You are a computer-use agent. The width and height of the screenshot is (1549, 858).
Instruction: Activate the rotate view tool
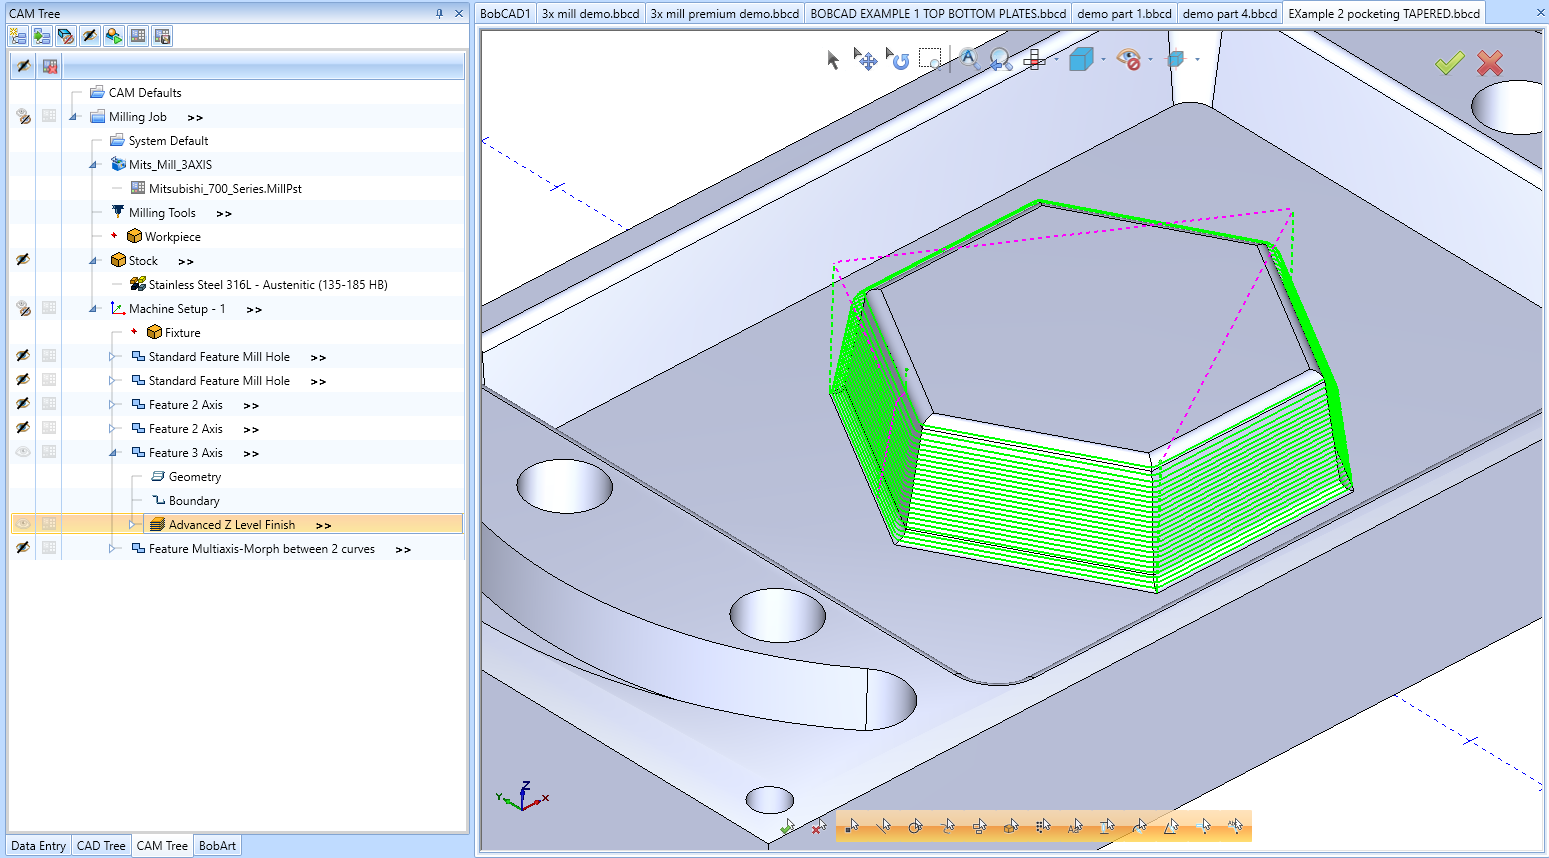899,60
